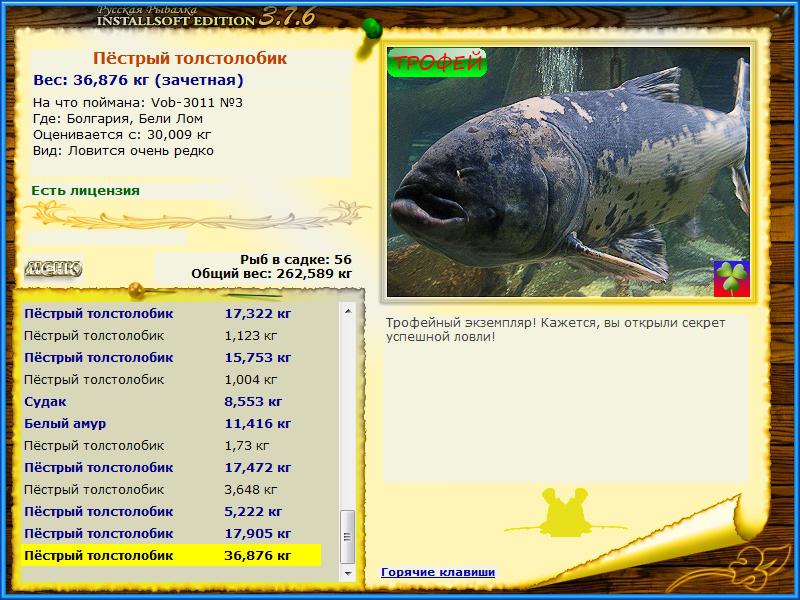The image size is (800, 600).
Task: Click the Вид: Ловится очень редко line
Action: point(123,151)
